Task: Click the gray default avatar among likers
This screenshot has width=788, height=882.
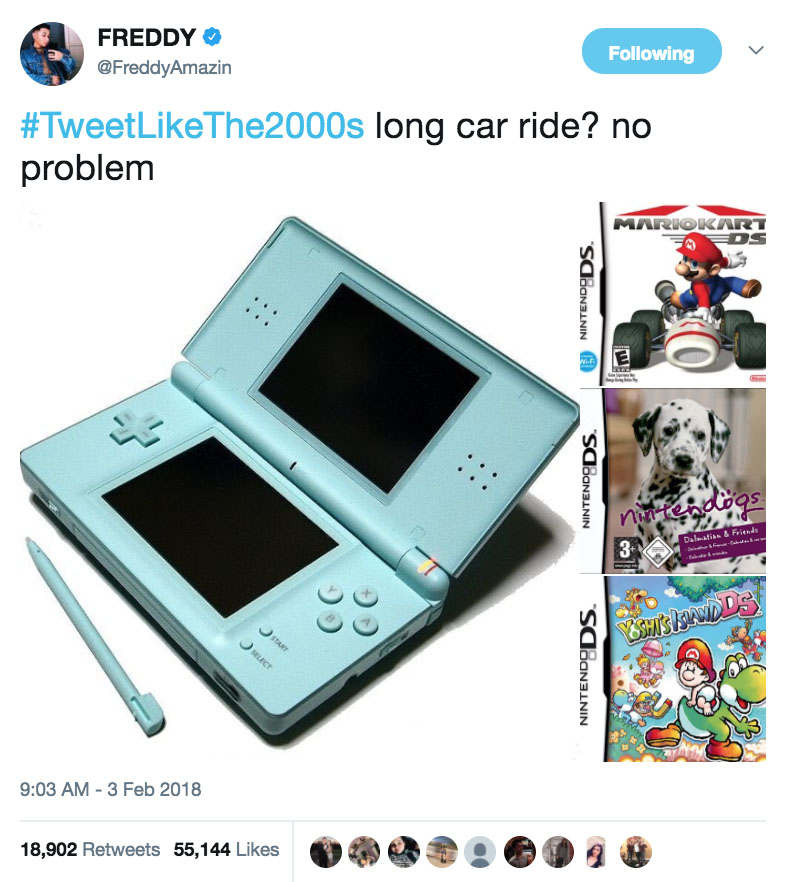Action: coord(479,852)
